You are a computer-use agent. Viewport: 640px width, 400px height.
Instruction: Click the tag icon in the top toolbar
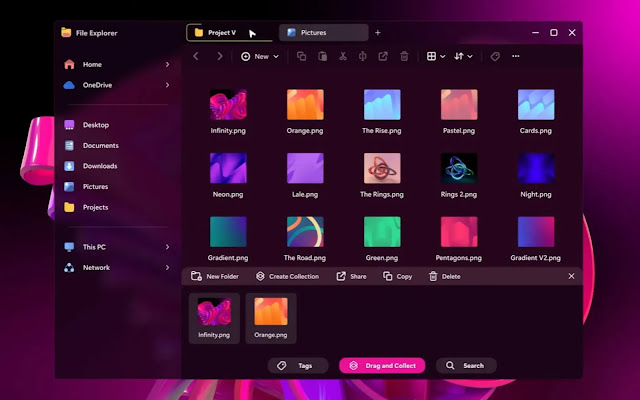coord(495,56)
